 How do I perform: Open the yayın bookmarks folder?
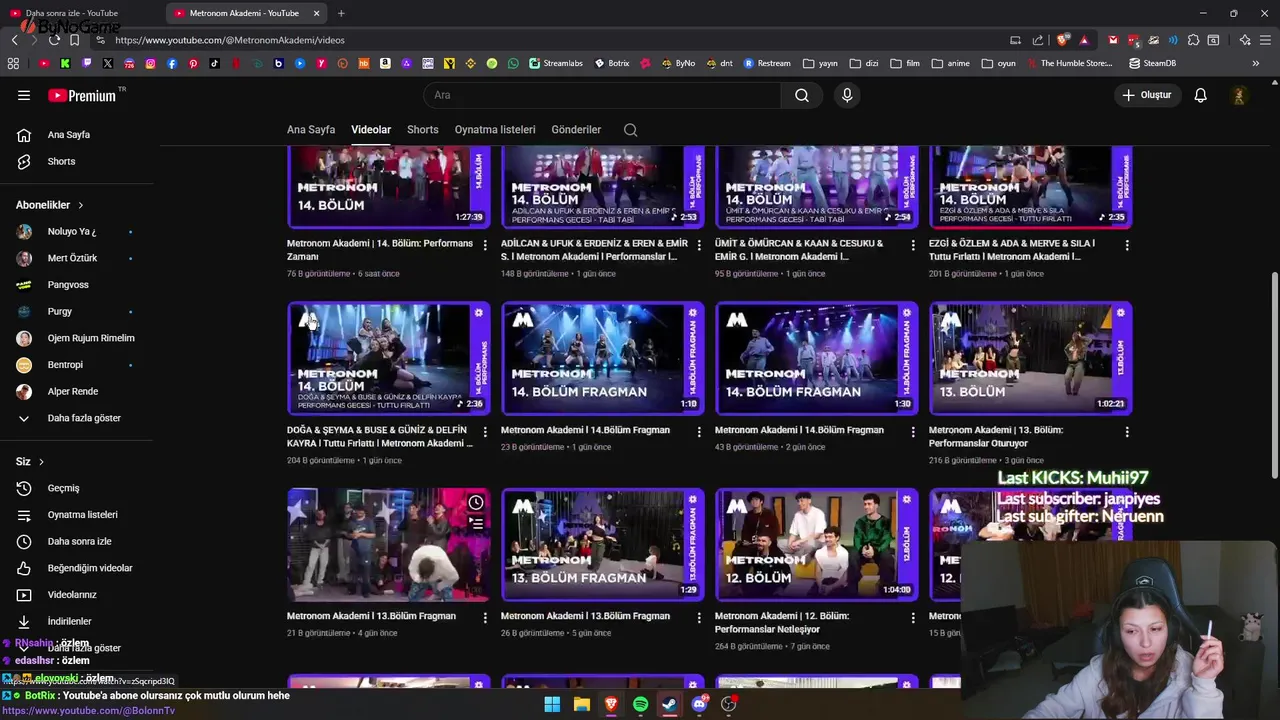coord(820,63)
